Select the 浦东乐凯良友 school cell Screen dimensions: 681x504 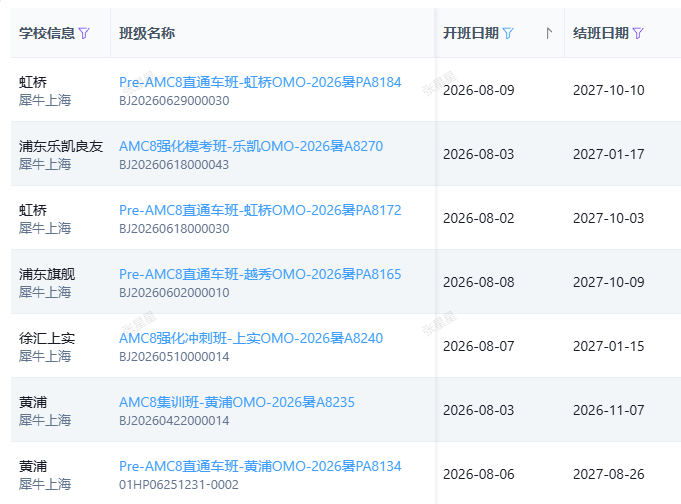tap(61, 146)
